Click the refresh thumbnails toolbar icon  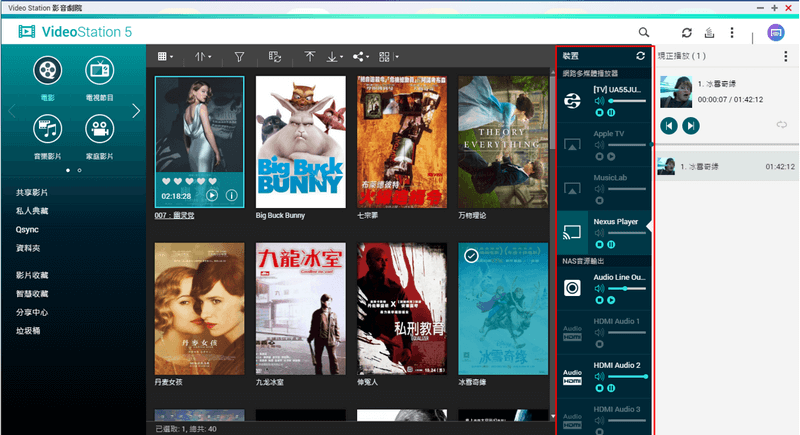(x=275, y=57)
